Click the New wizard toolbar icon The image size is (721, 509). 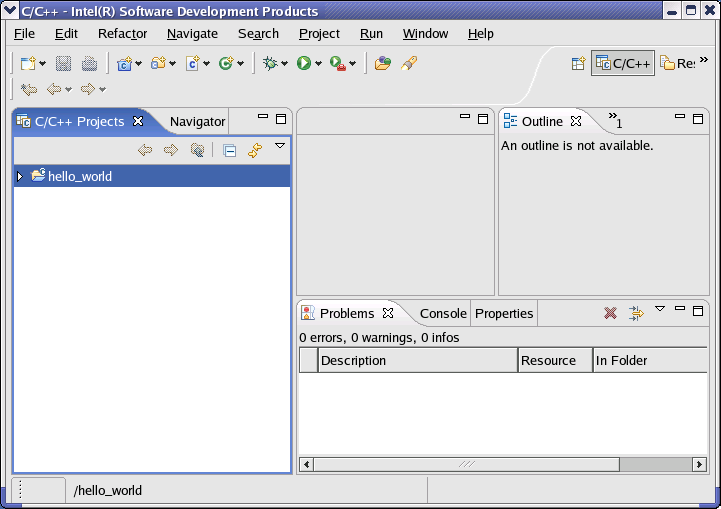[28, 63]
